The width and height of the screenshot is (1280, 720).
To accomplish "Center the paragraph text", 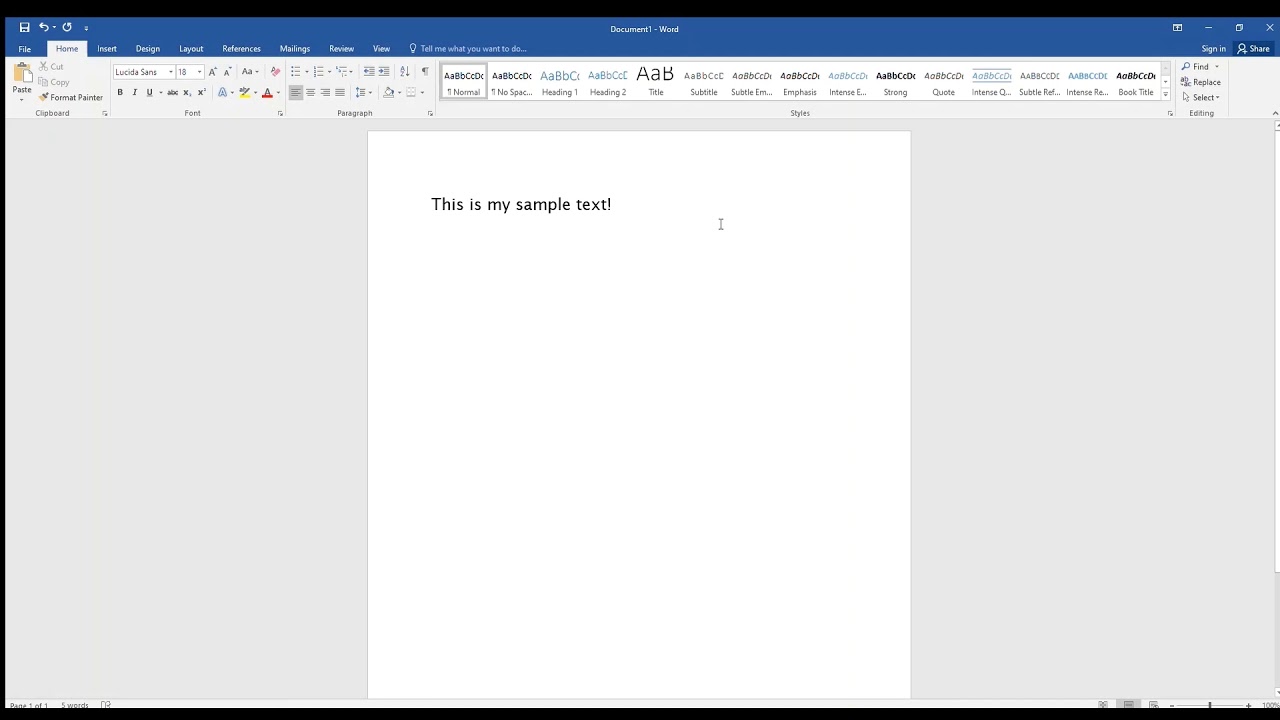I will click(x=310, y=93).
